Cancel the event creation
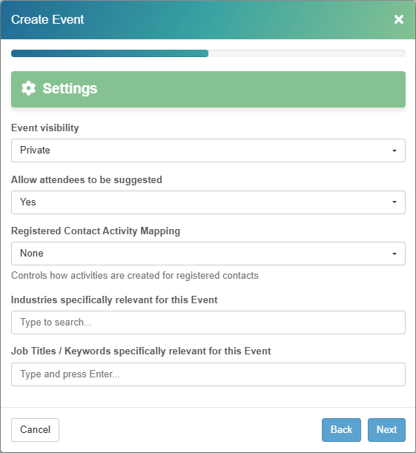 [x=35, y=430]
